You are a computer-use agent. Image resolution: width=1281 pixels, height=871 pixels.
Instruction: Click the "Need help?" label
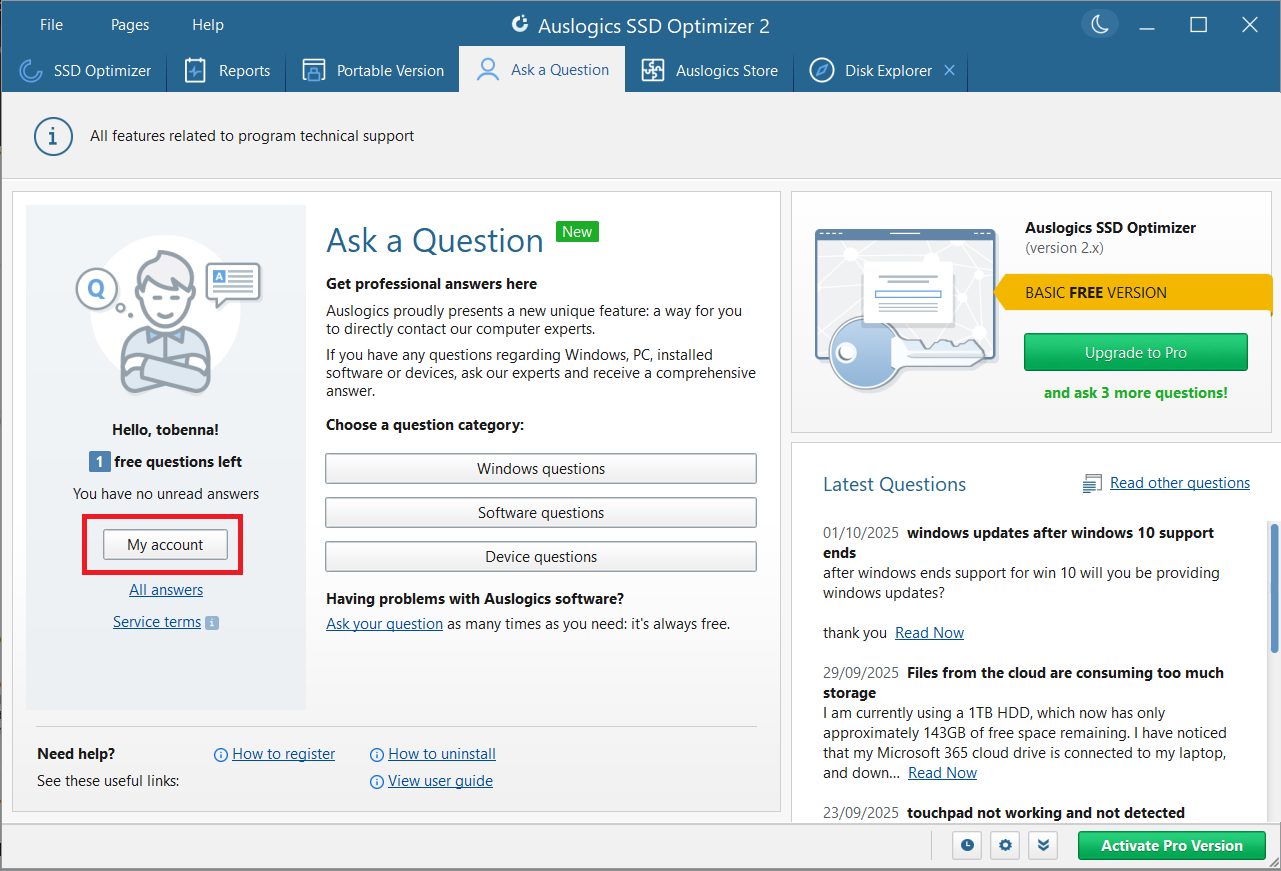[76, 754]
